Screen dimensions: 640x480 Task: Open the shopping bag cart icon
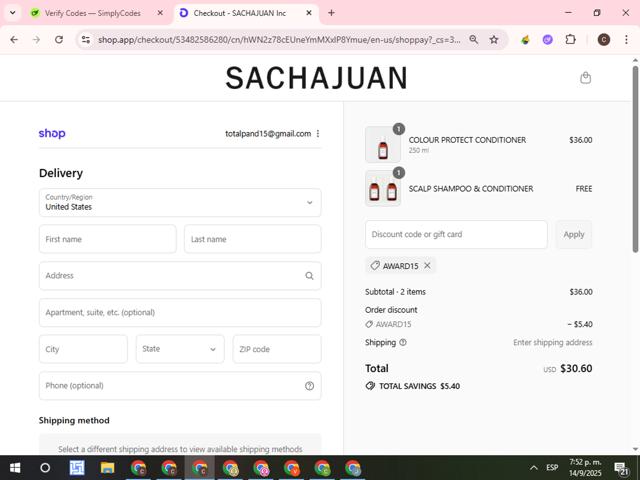click(x=585, y=78)
